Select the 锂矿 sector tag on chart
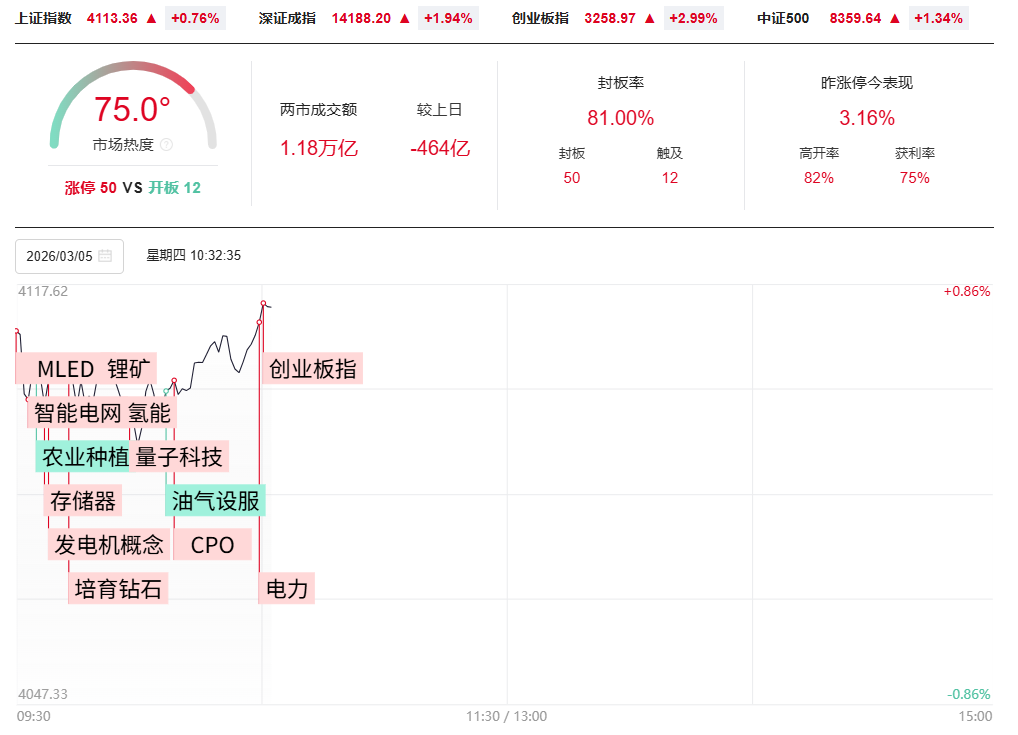The image size is (1018, 735). pyautogui.click(x=131, y=368)
